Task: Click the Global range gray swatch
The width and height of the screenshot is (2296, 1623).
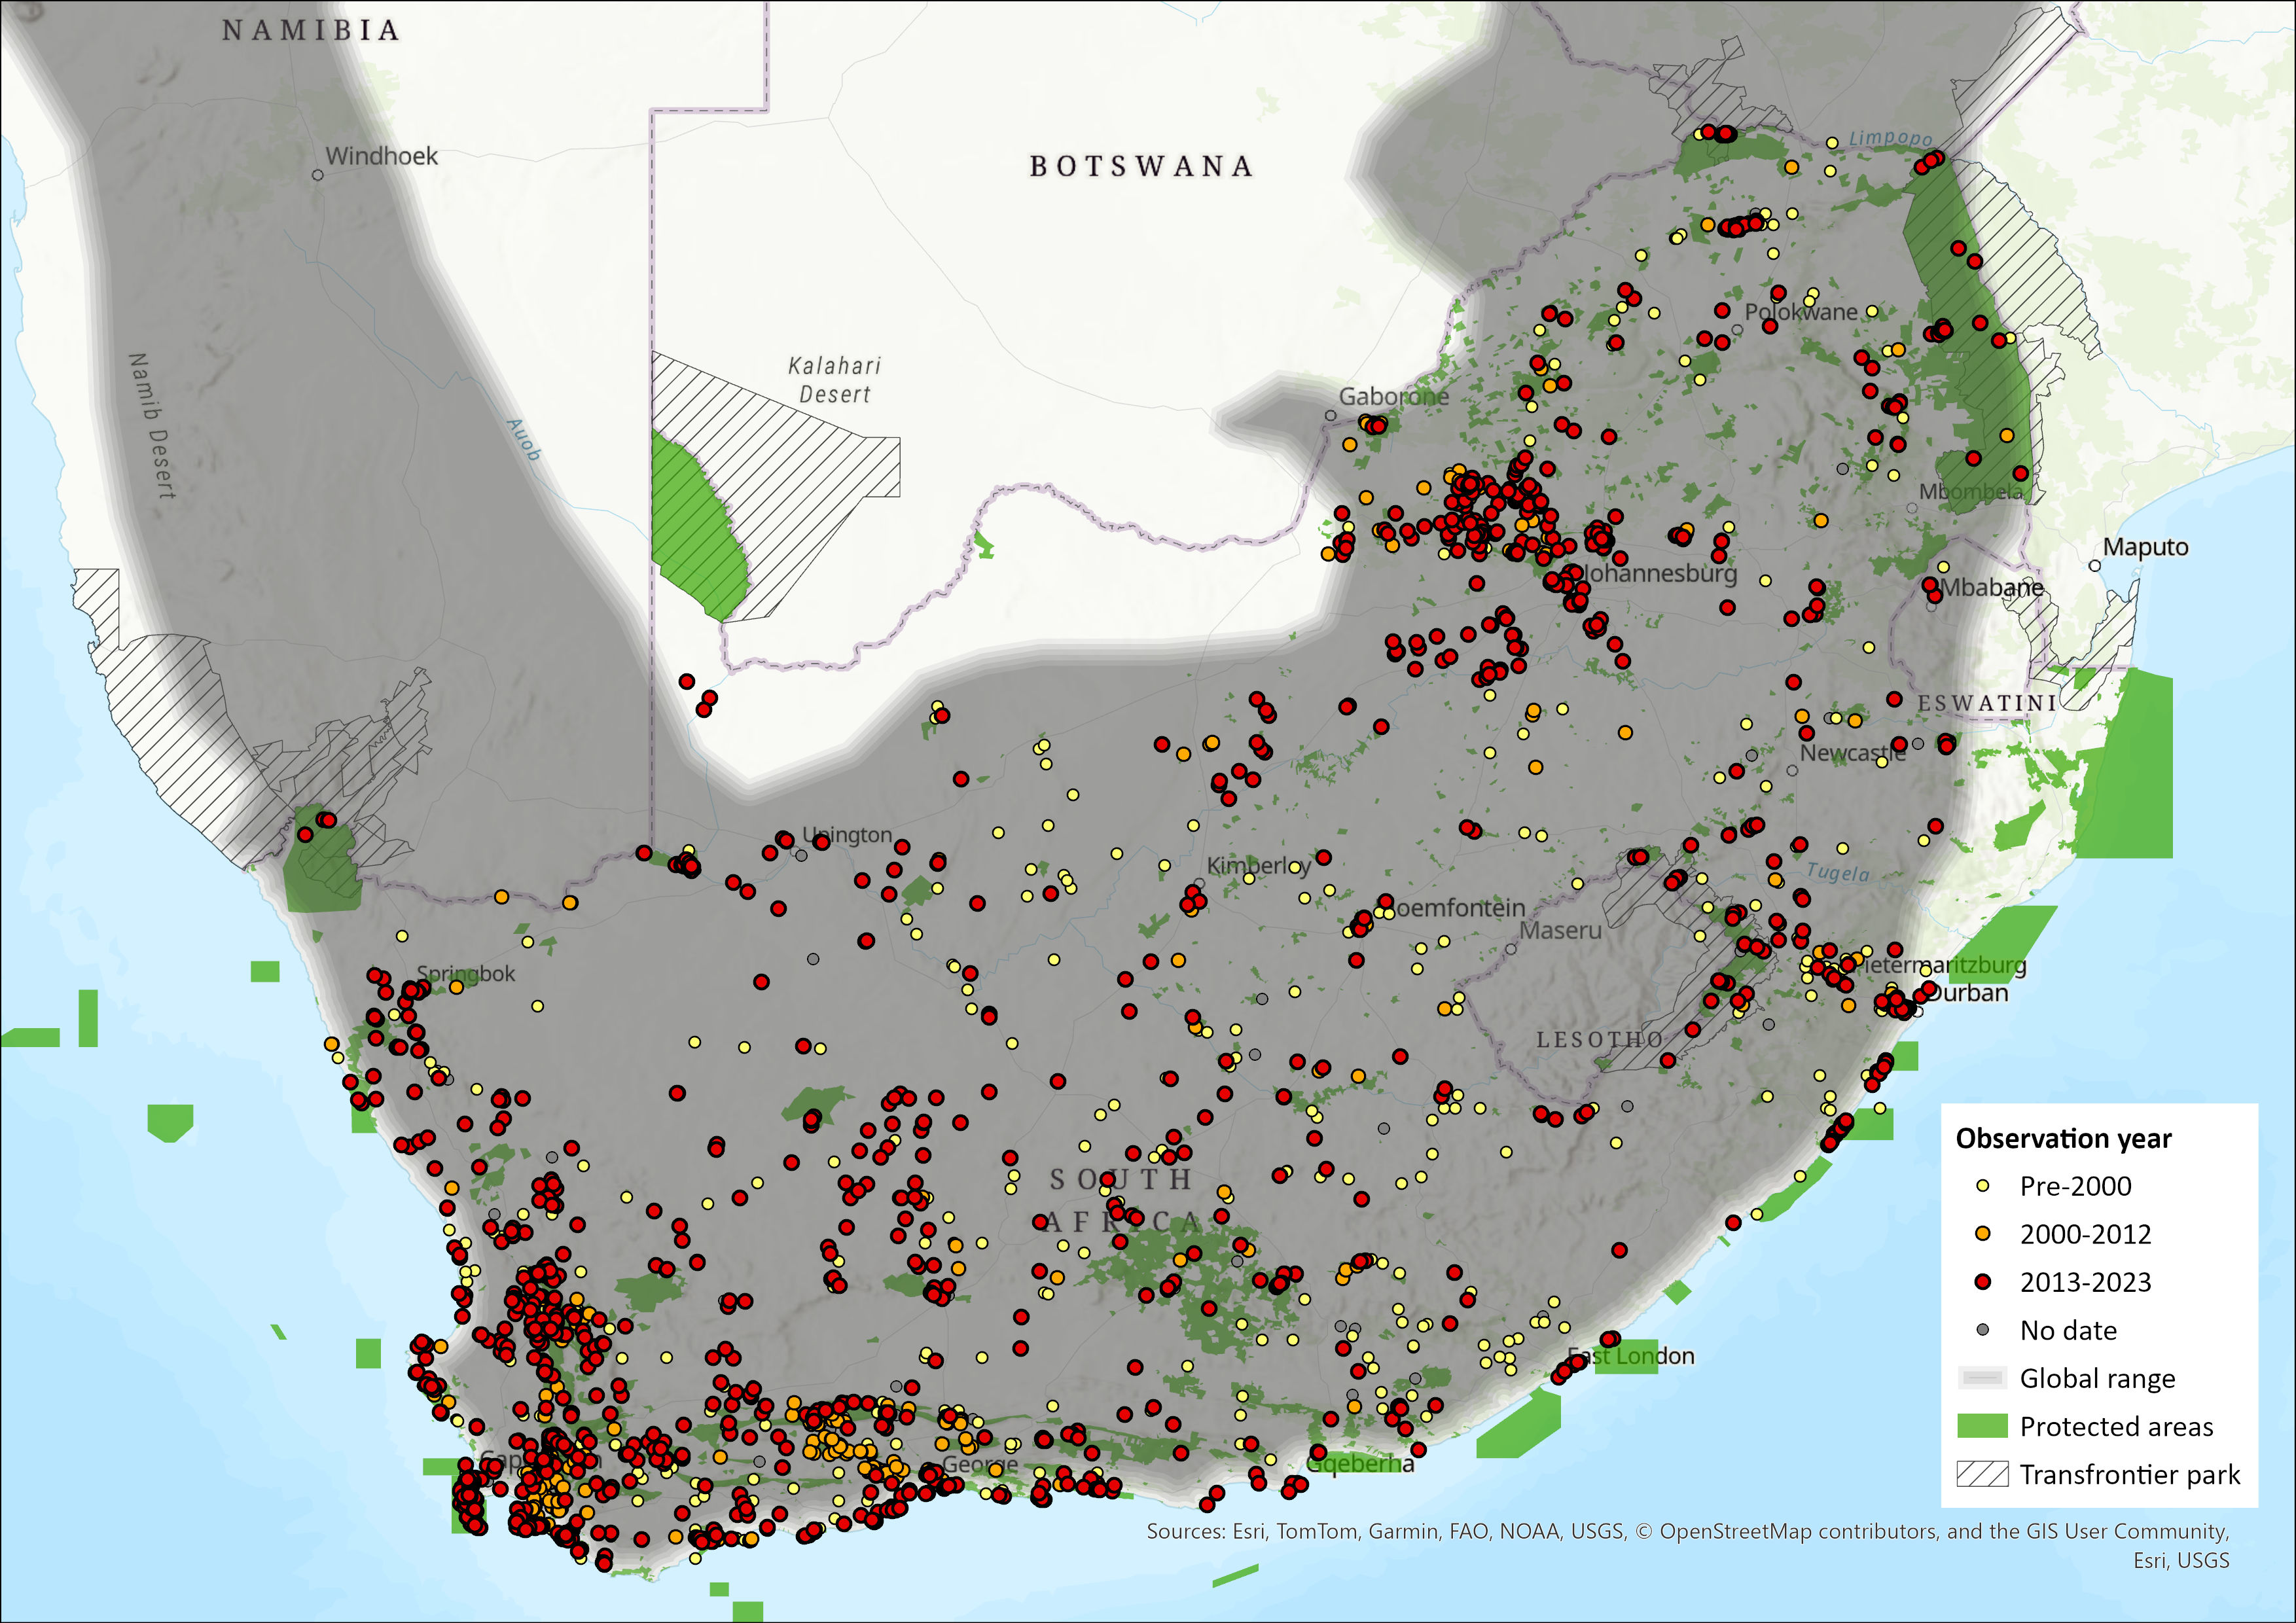Action: (1982, 1378)
